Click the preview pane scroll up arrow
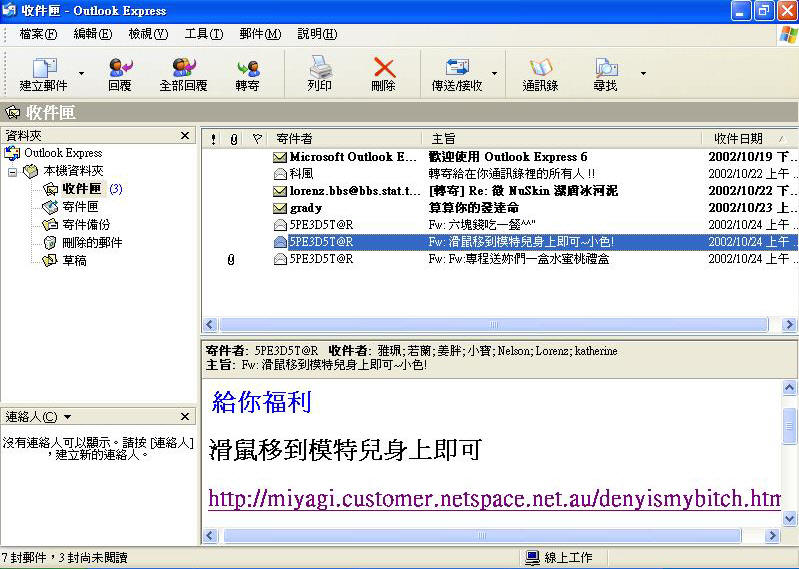The width and height of the screenshot is (799, 569). [789, 388]
